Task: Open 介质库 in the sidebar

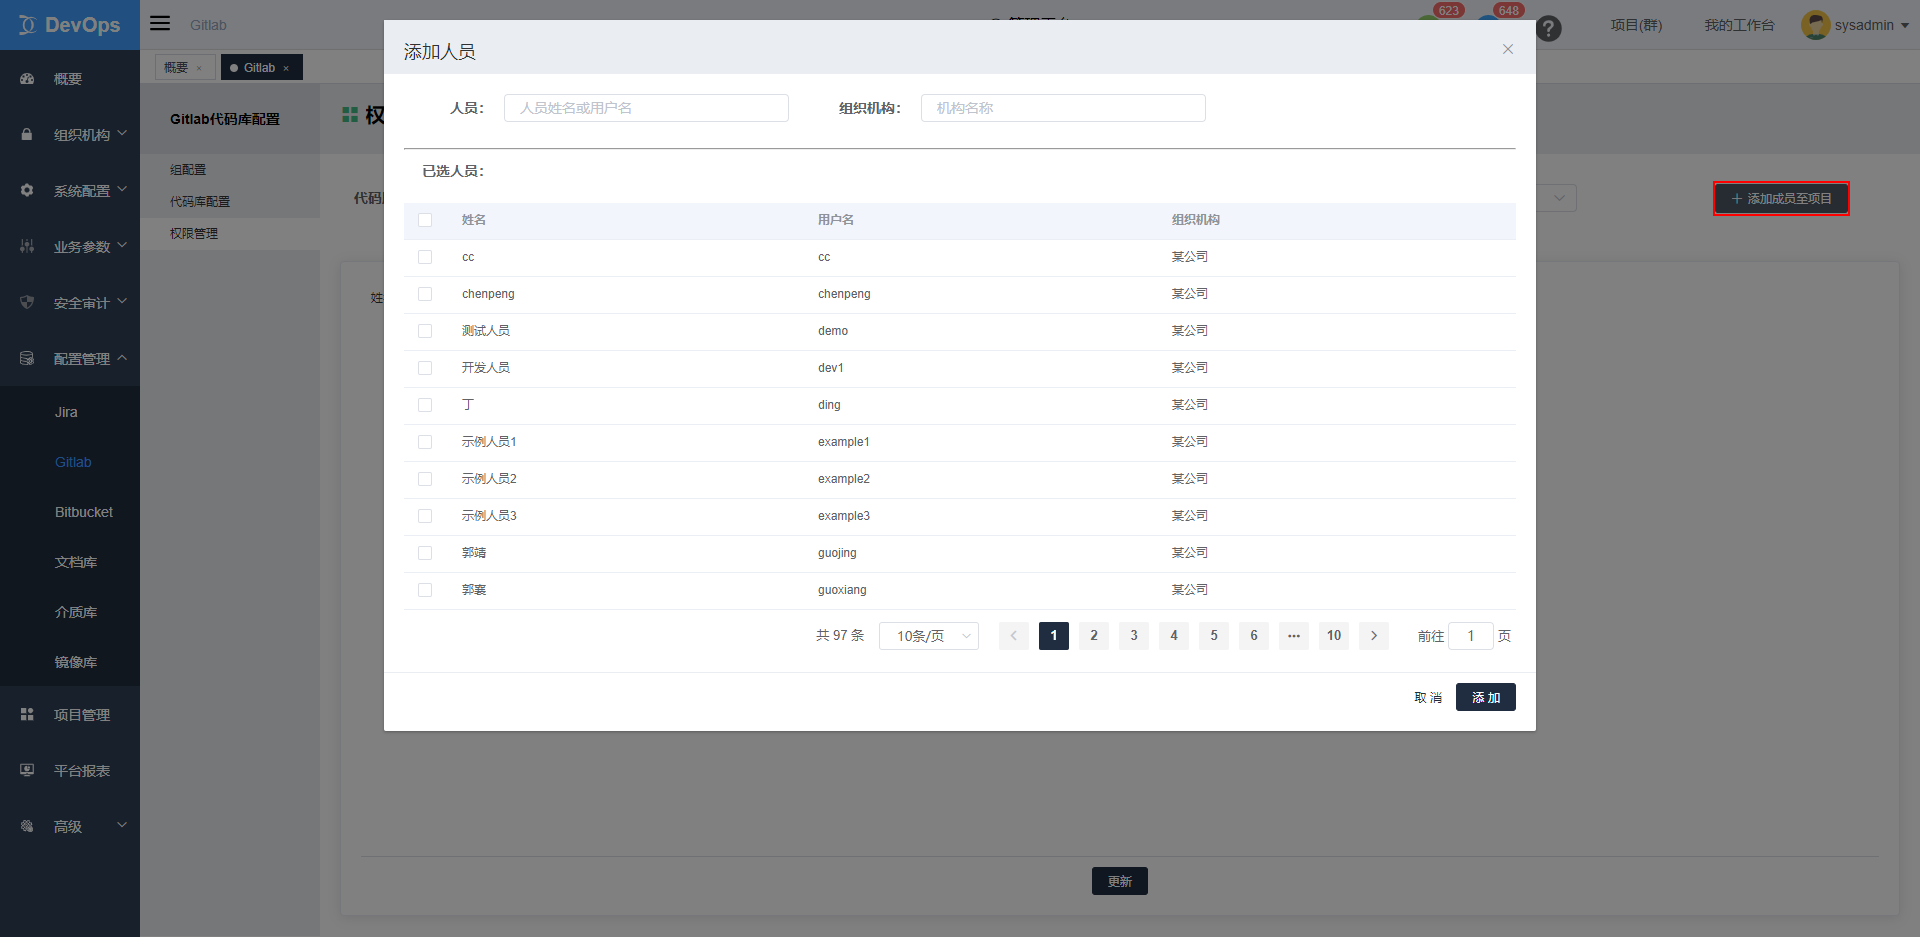Action: pyautogui.click(x=76, y=612)
